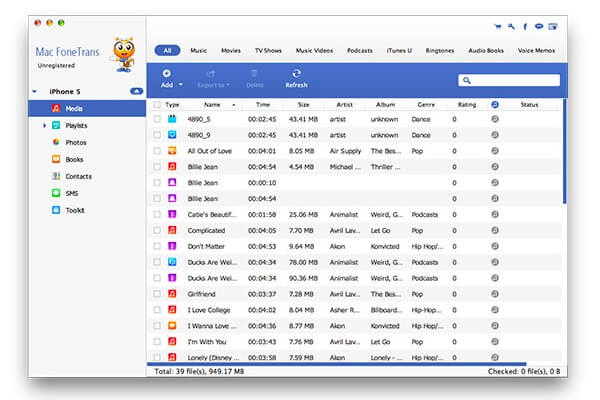Screen dimensions: 600x400
Task: Check the box for All Out of Love
Action: pos(157,150)
